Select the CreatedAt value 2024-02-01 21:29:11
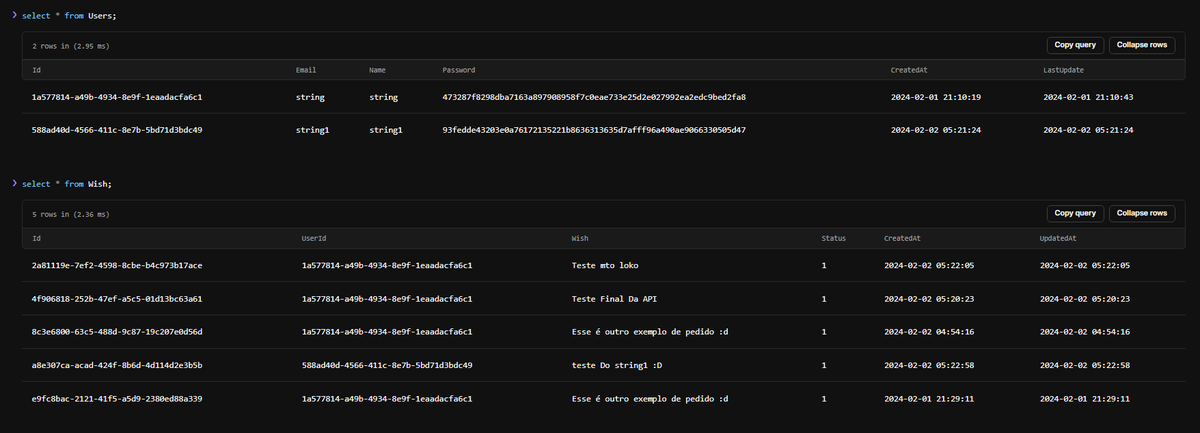Viewport: 1200px width, 433px height. click(x=929, y=398)
